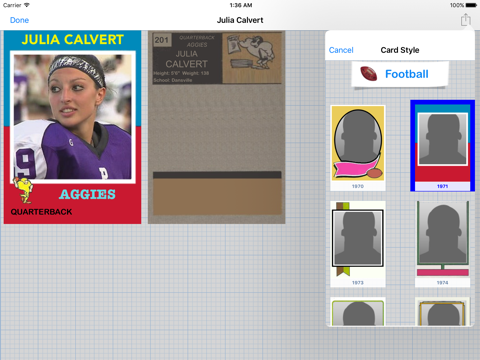Viewport: 480px width, 360px height.
Task: Click the Wi-Fi icon in status bar
Action: click(x=27, y=5)
